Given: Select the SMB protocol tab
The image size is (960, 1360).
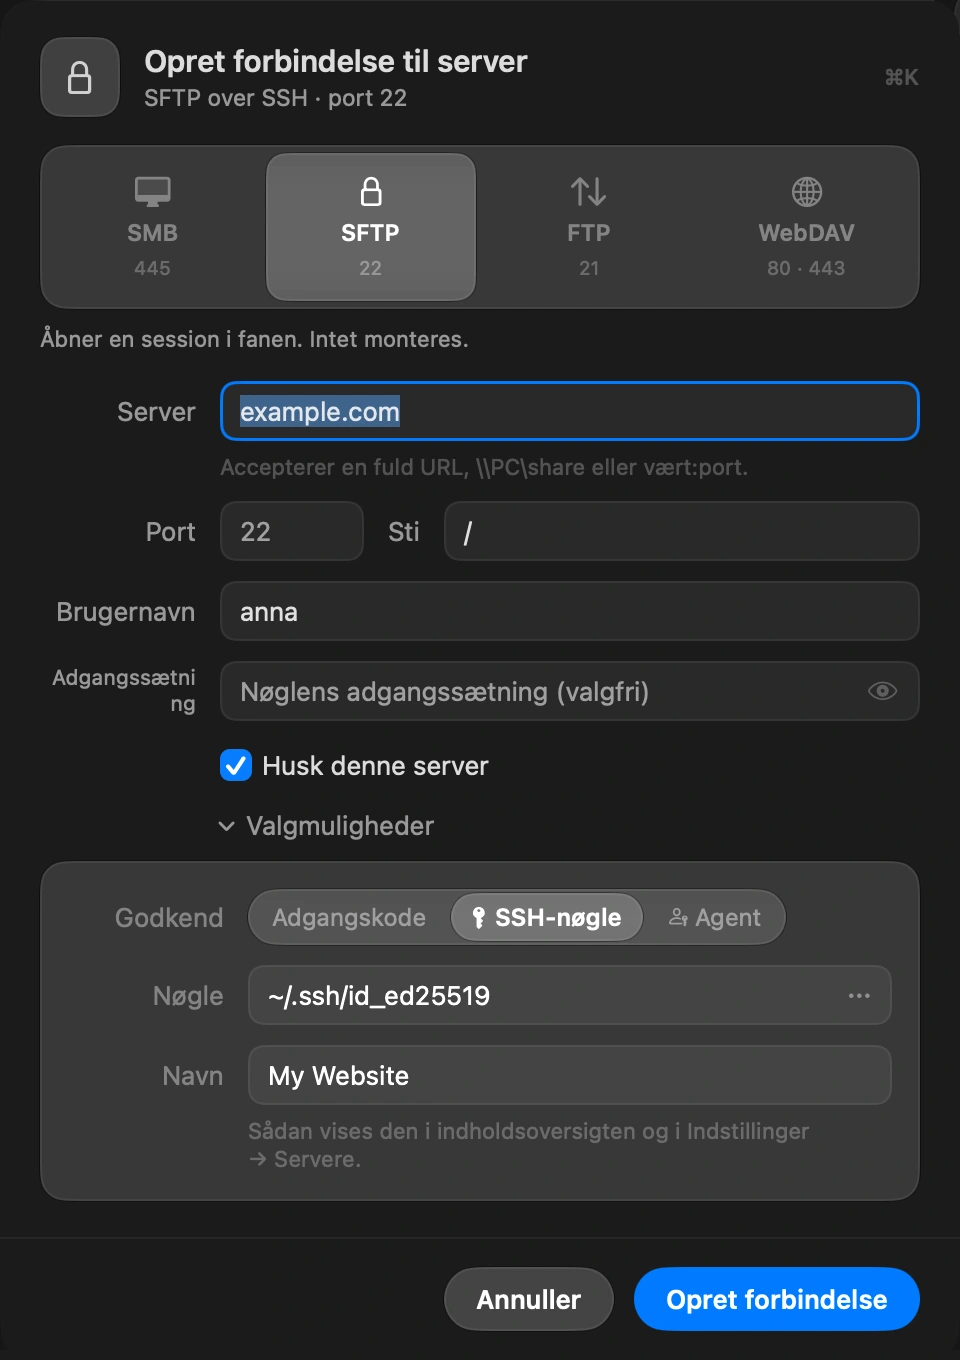Looking at the screenshot, I should click(152, 227).
